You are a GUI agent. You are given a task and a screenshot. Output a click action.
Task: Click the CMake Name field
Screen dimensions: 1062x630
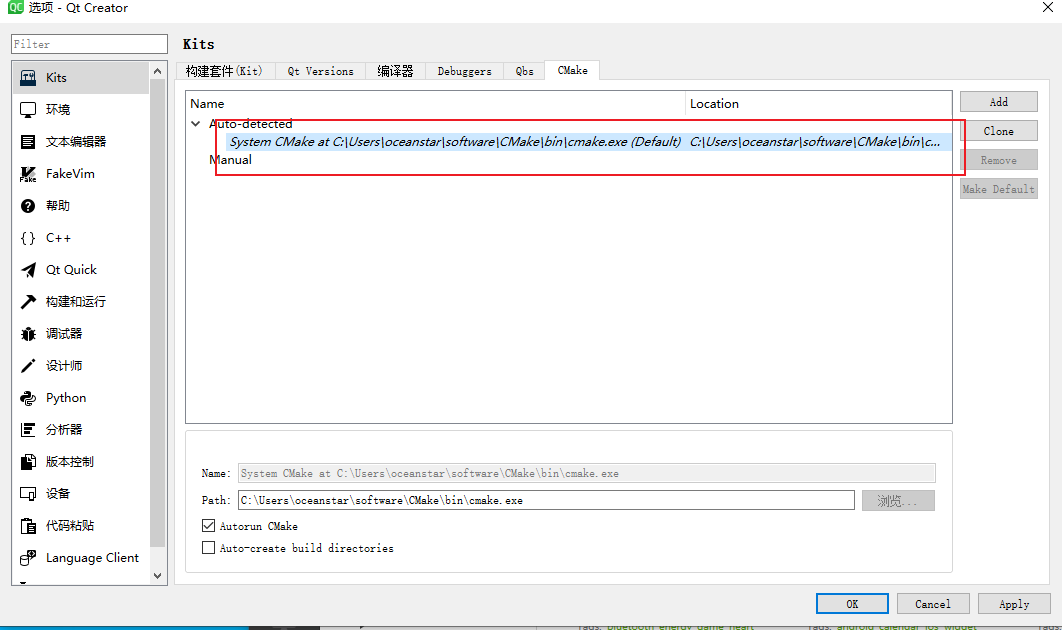587,473
